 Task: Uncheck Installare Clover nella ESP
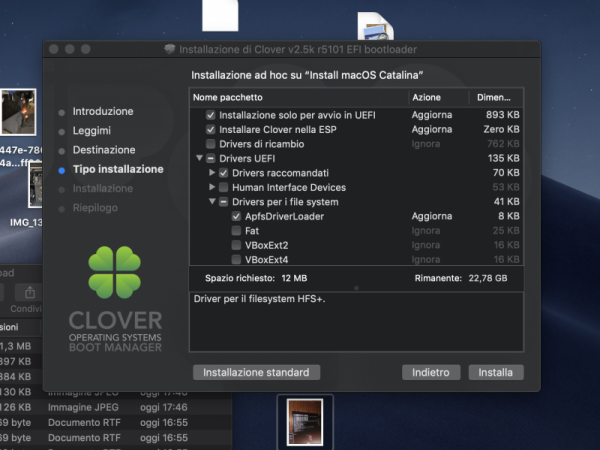[x=210, y=129]
